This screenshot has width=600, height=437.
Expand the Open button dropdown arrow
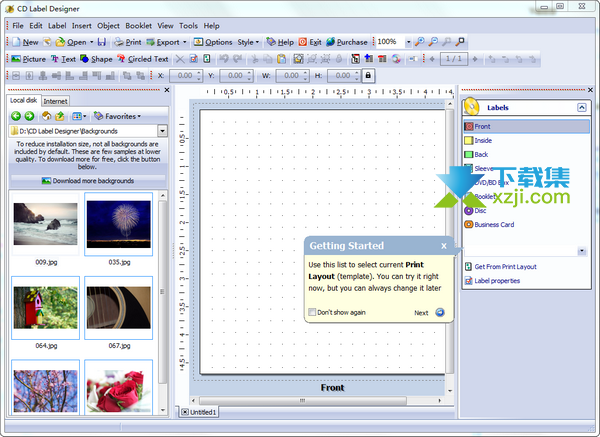click(x=92, y=42)
